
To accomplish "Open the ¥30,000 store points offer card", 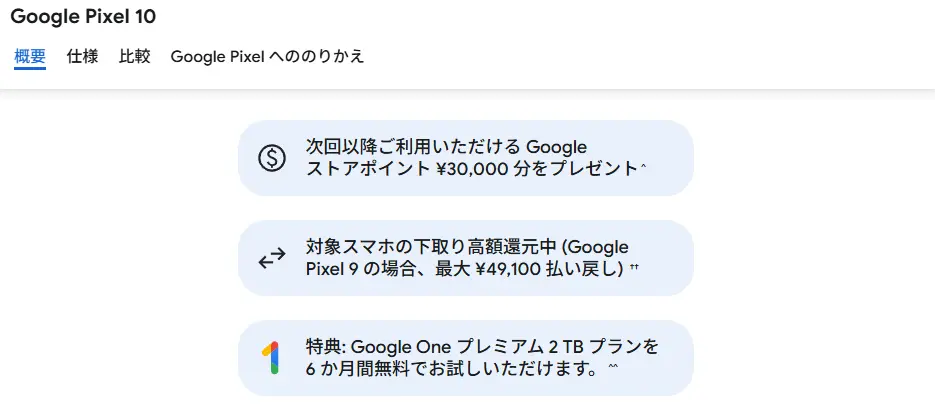I will click(x=466, y=158).
